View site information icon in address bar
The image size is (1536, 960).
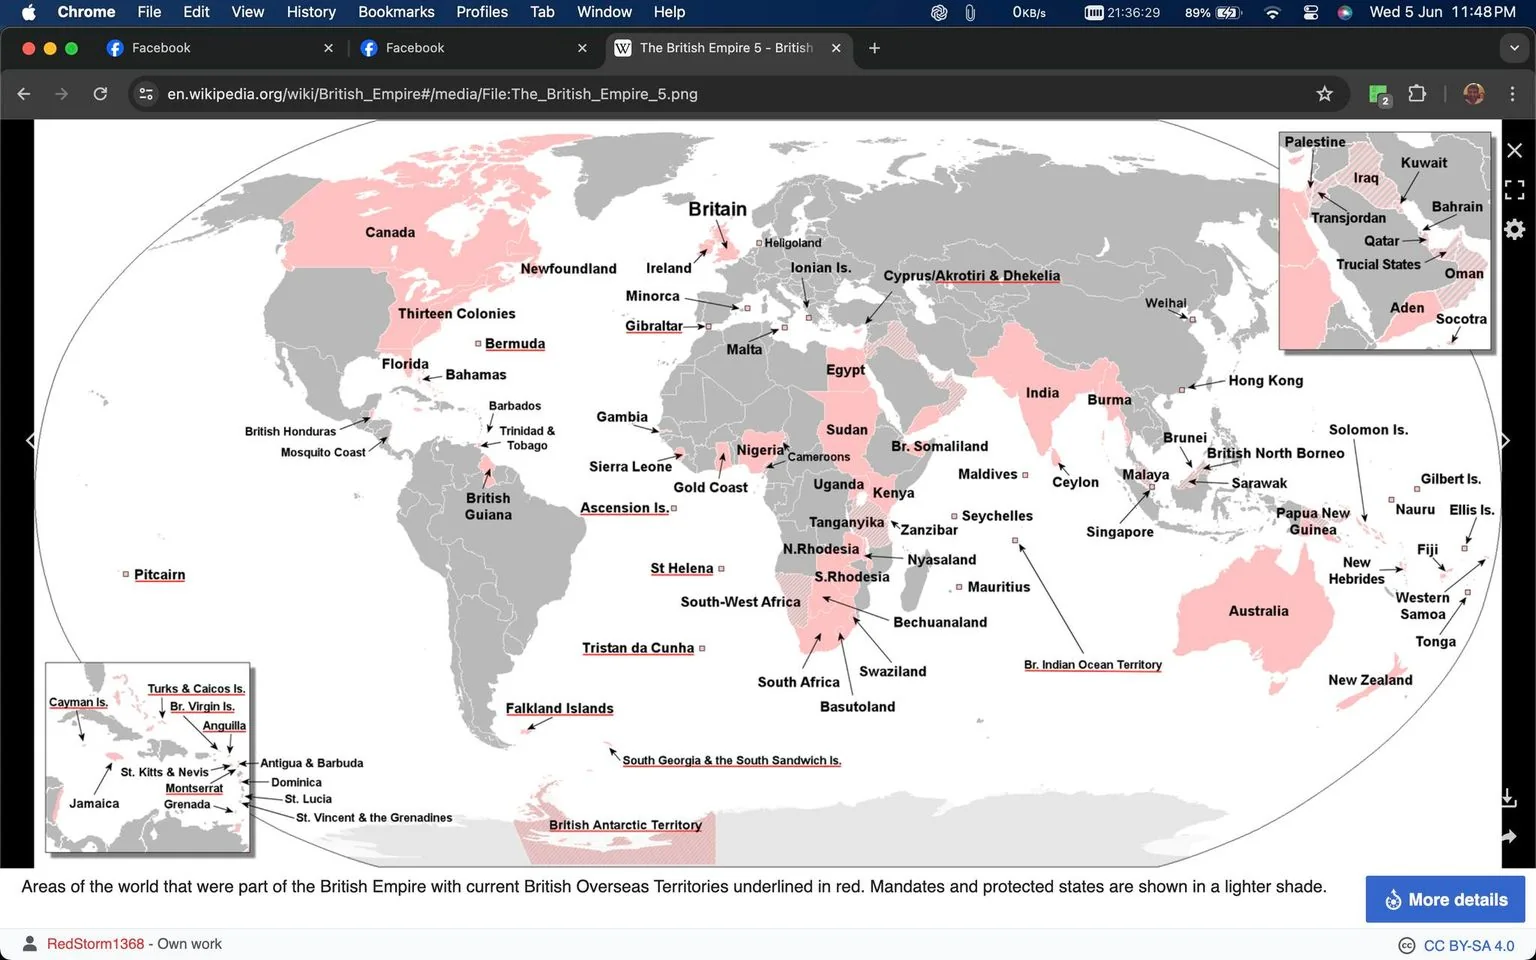[x=146, y=94]
